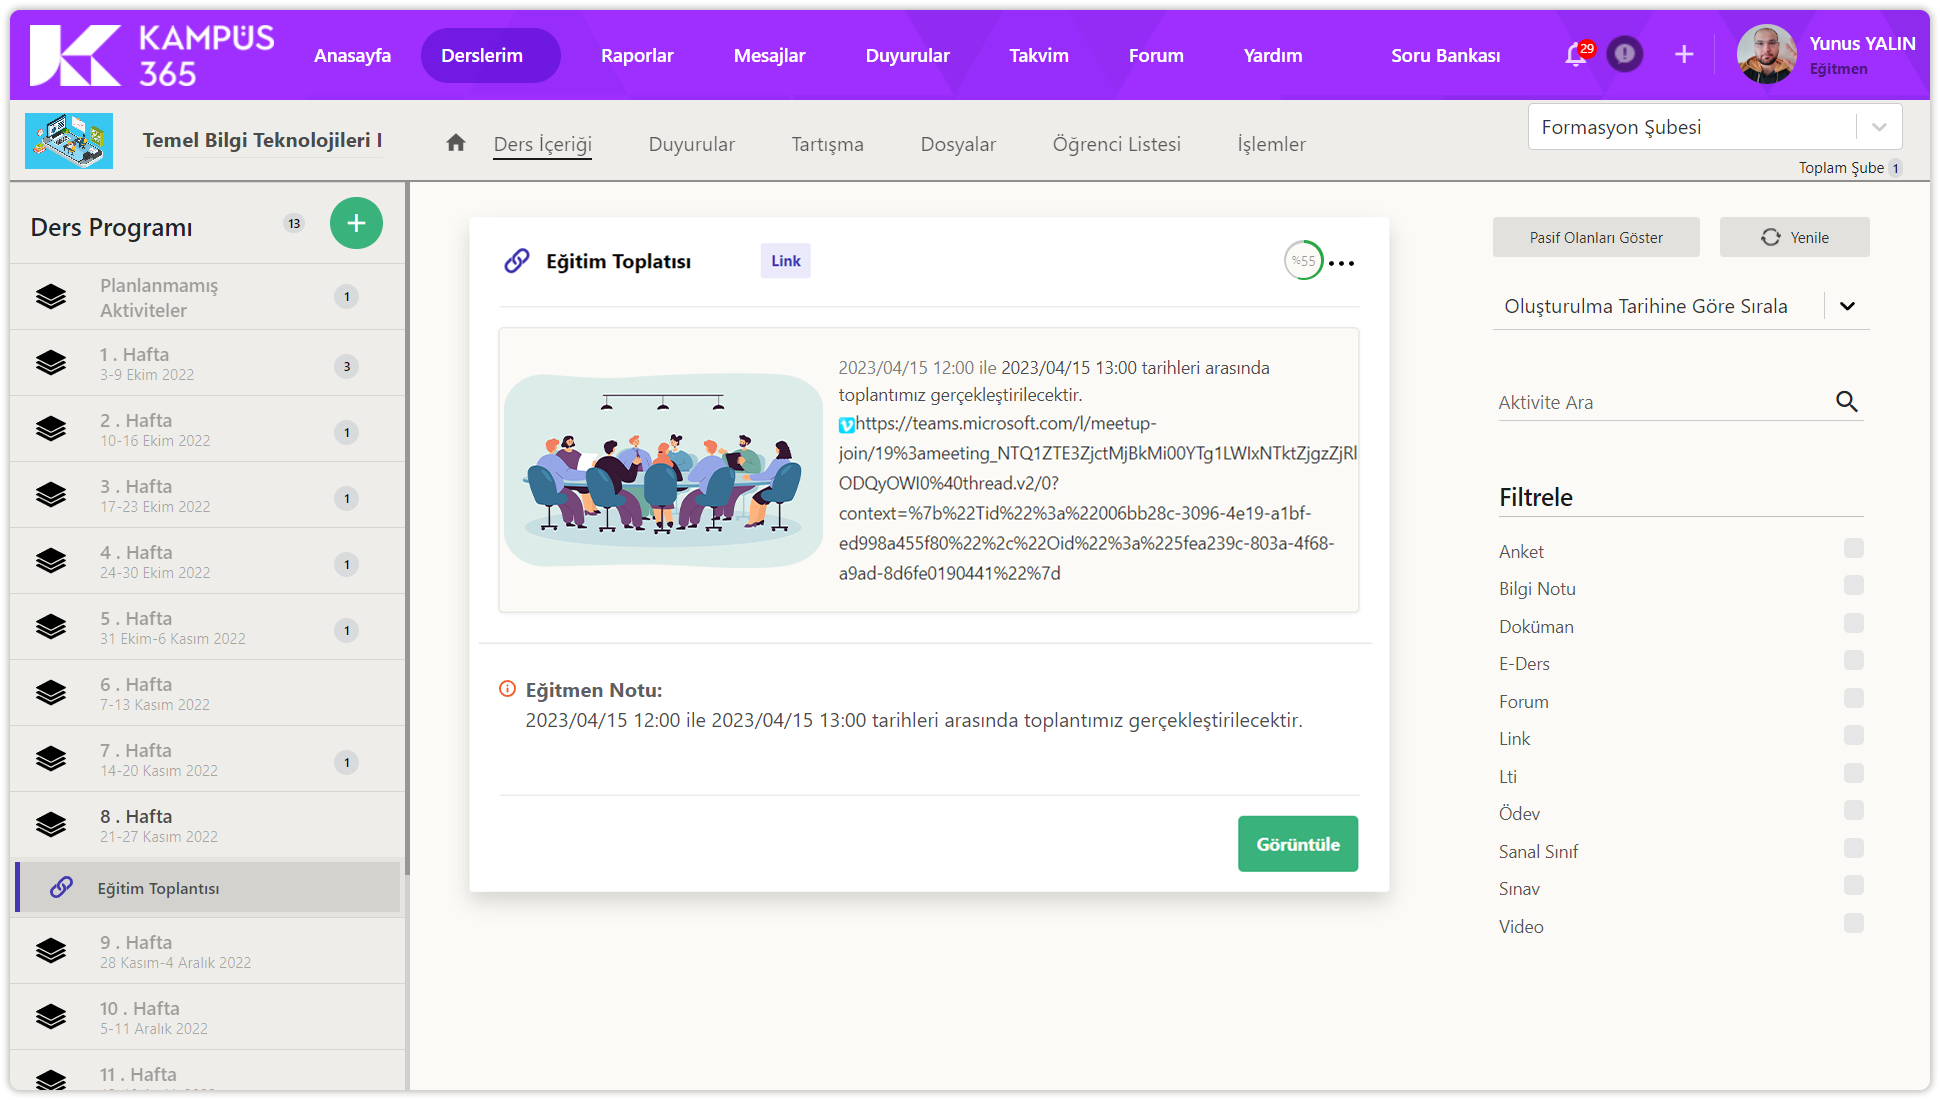Click Pasif Olanları Göster button
The width and height of the screenshot is (1940, 1100).
(1596, 237)
